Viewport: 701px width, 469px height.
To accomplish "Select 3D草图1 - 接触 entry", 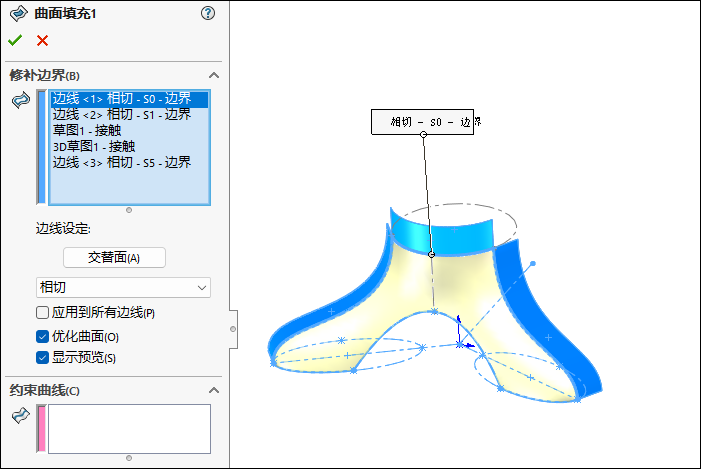I will tap(129, 147).
